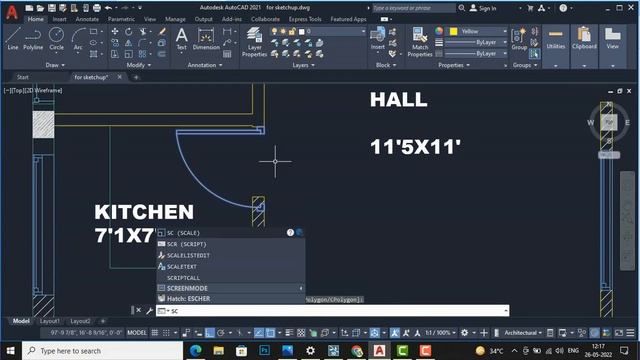This screenshot has width=640, height=360.
Task: Switch to the Annotate ribbon tab
Action: (x=87, y=19)
